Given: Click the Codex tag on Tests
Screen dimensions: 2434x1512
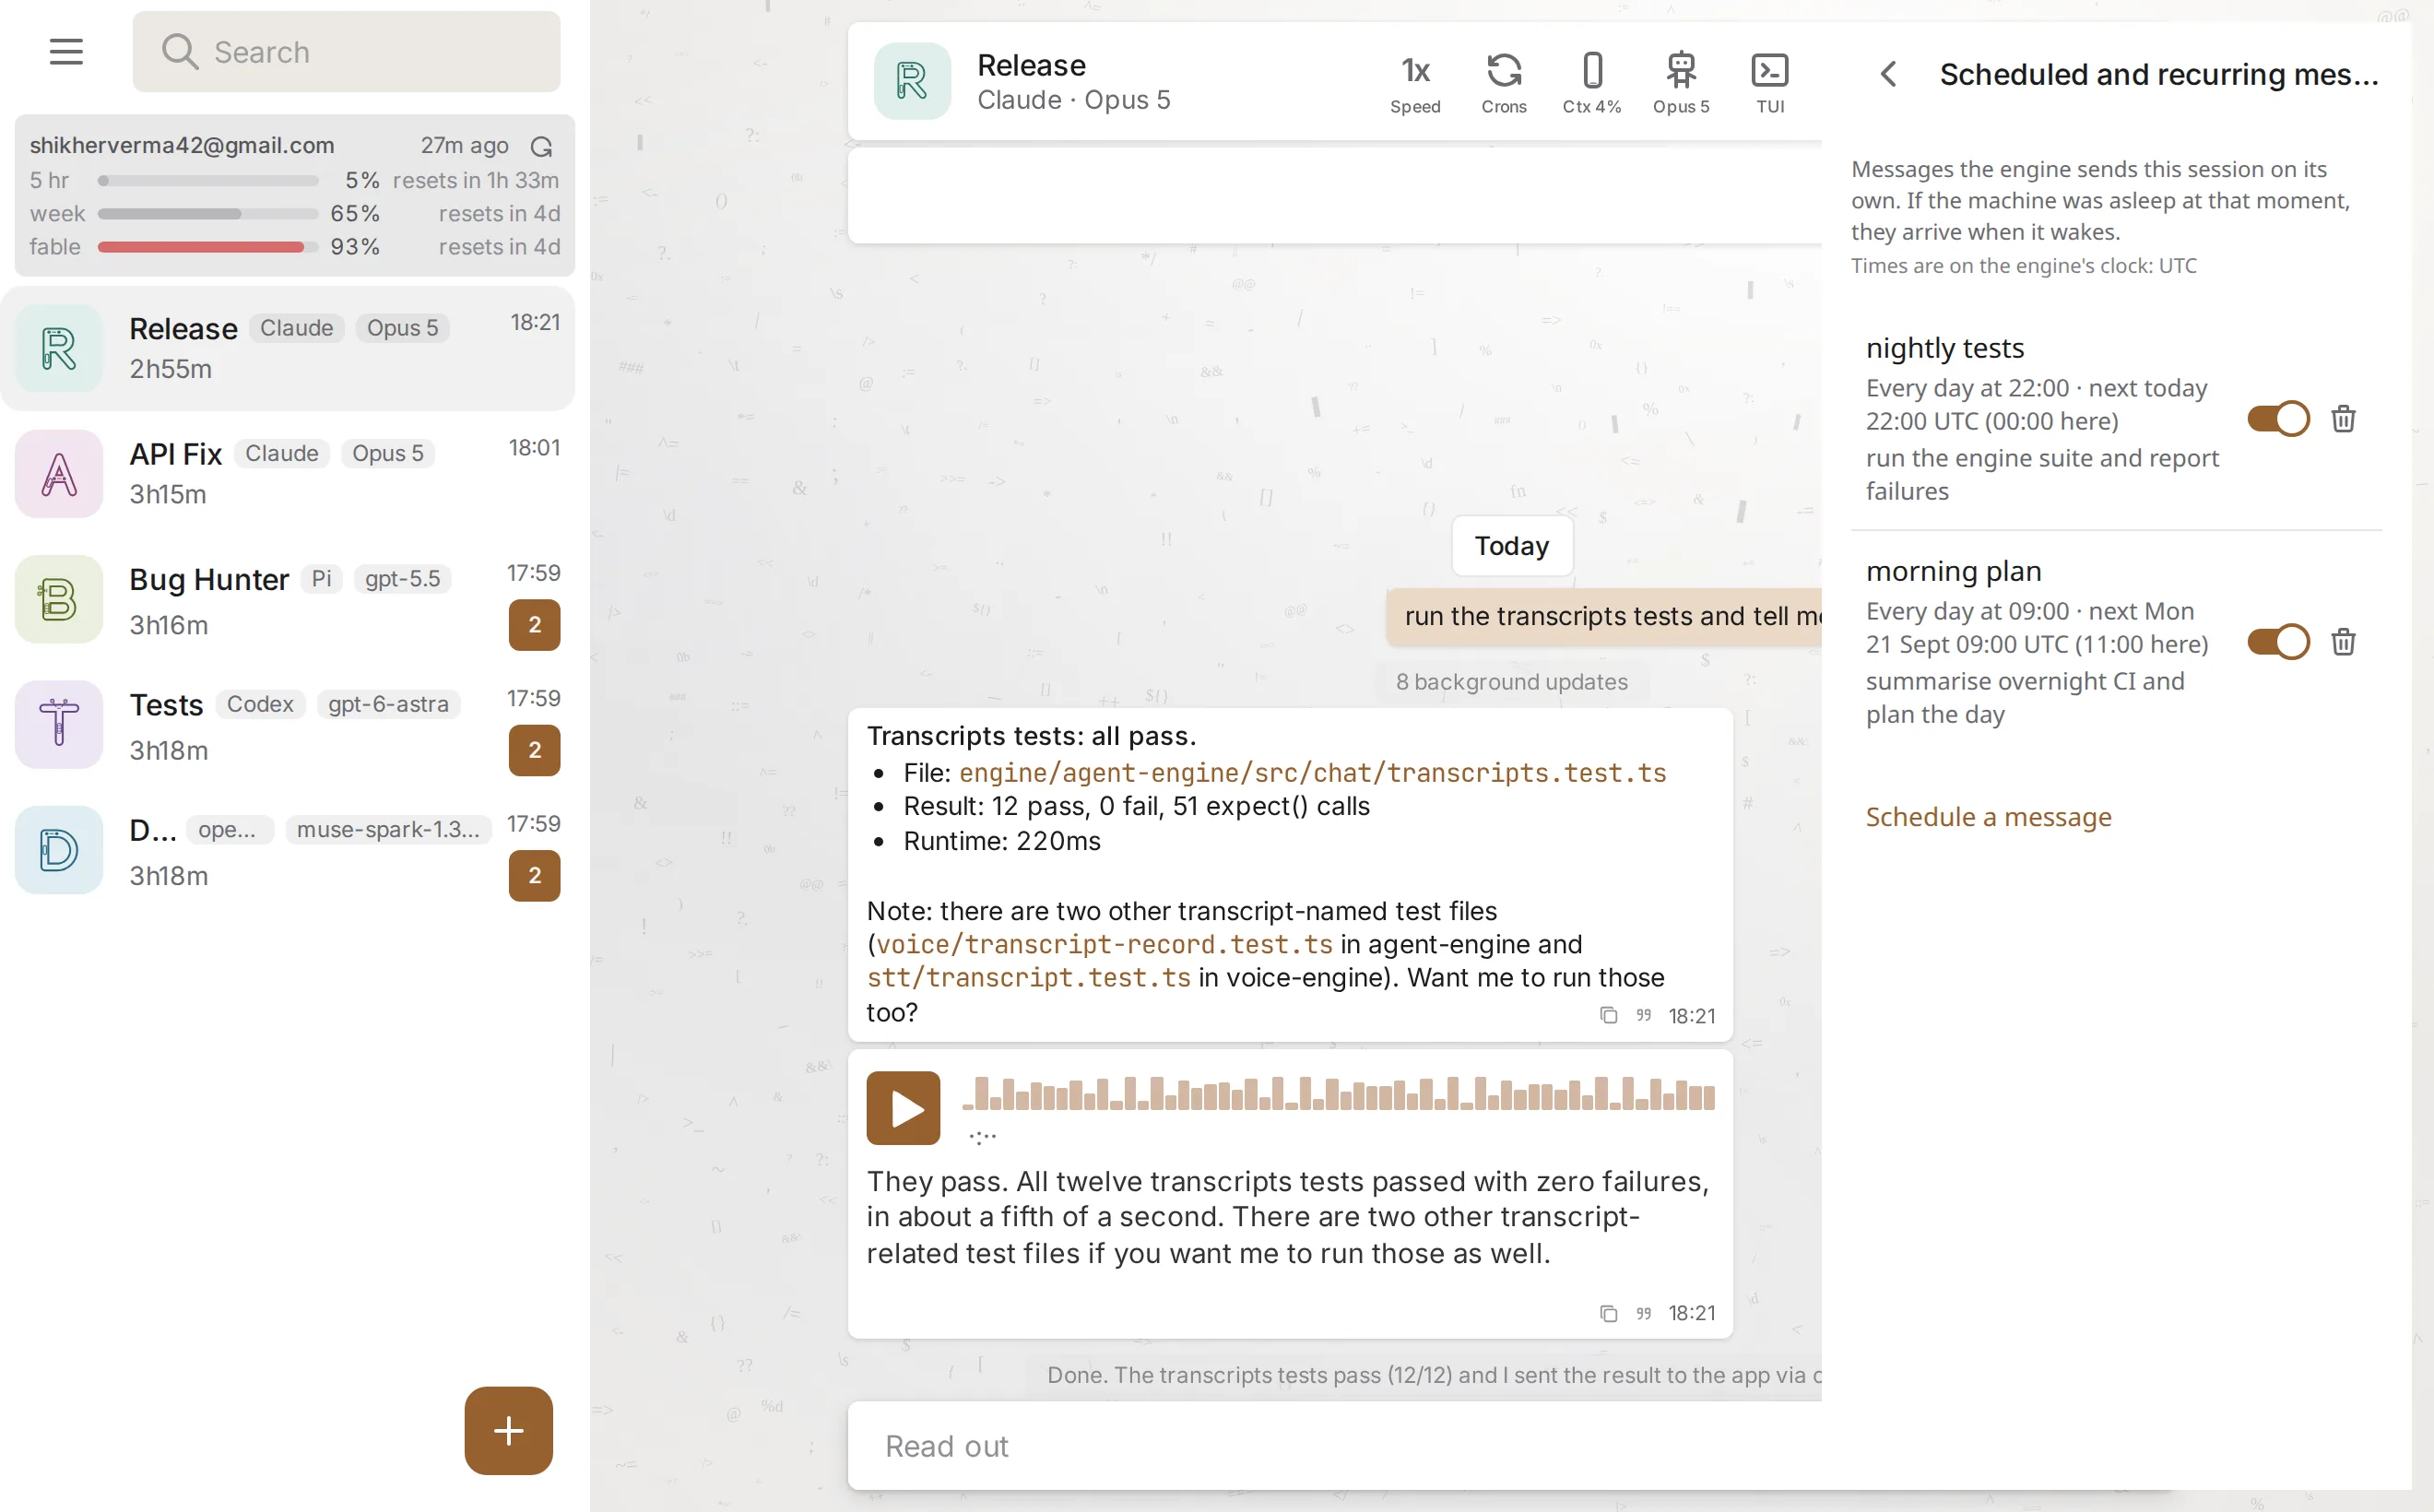Looking at the screenshot, I should (260, 704).
